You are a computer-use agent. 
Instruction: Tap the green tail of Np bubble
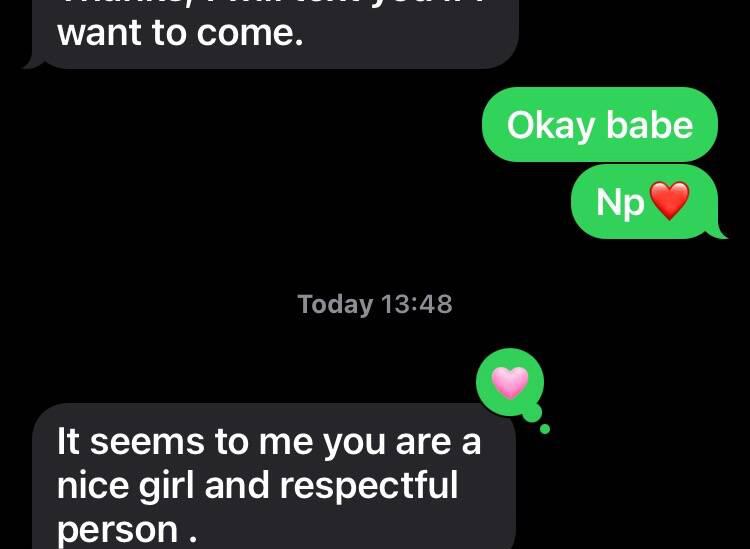pos(717,231)
